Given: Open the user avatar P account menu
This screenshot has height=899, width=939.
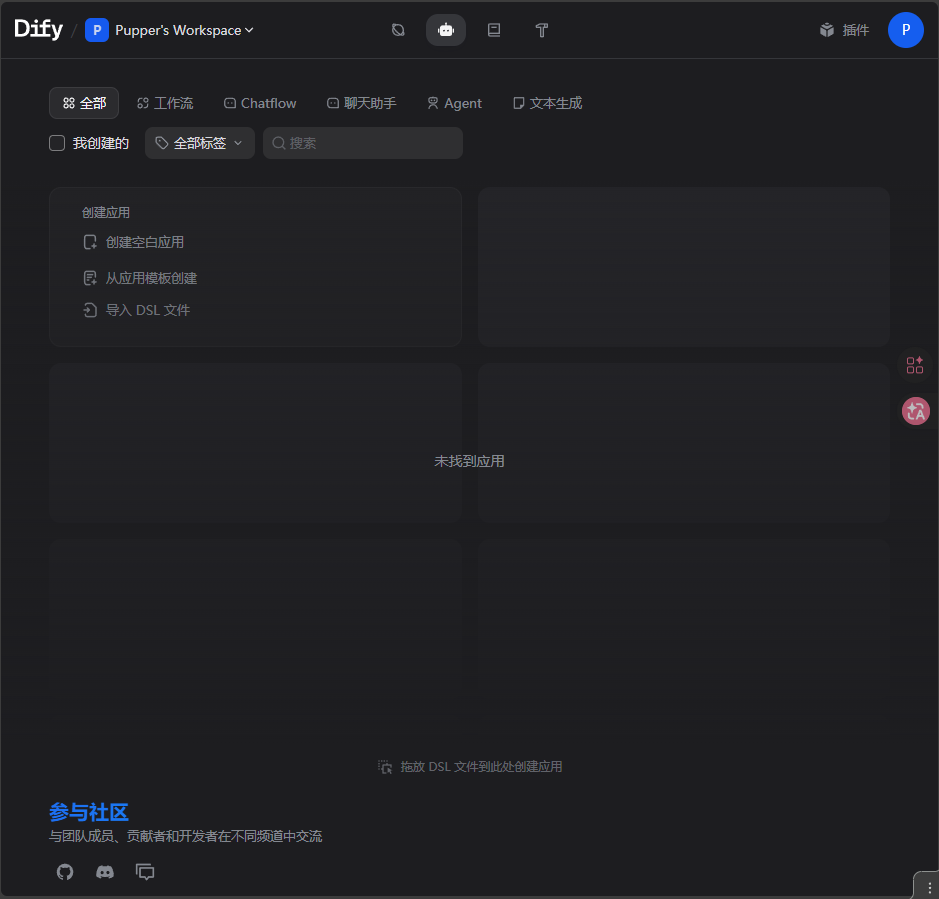Looking at the screenshot, I should pos(905,30).
